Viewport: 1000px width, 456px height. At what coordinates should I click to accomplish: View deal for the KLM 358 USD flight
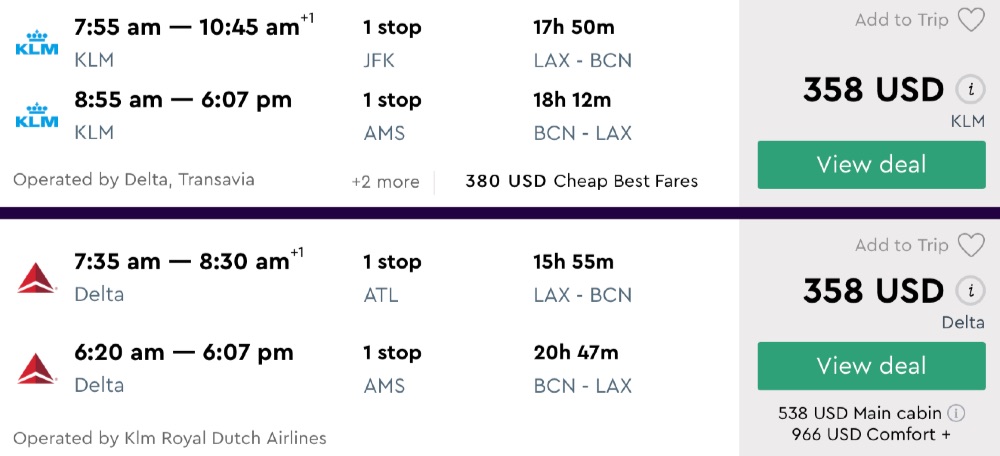871,165
